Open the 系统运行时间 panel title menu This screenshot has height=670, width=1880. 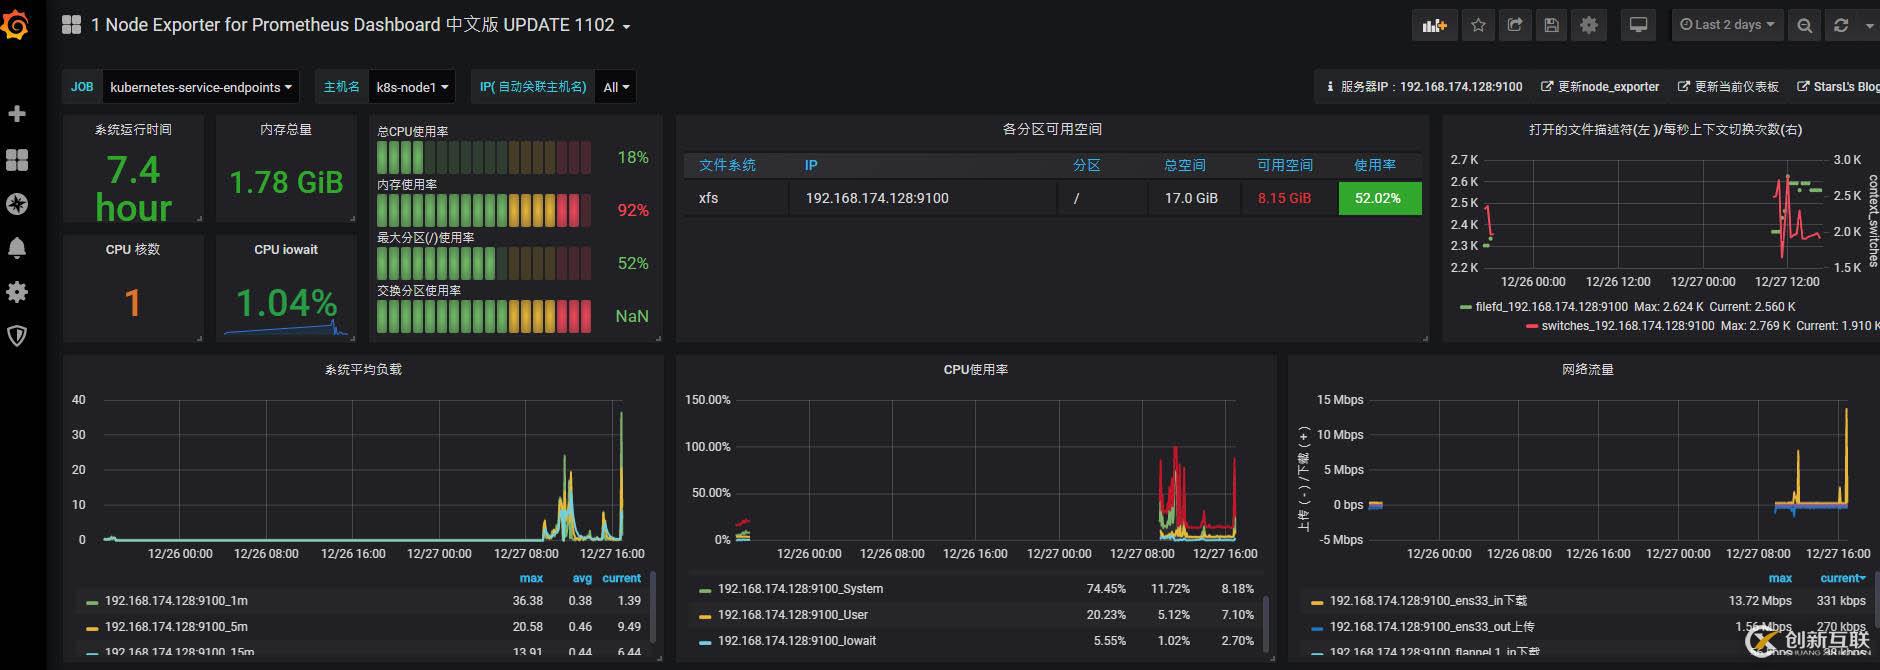[x=133, y=129]
